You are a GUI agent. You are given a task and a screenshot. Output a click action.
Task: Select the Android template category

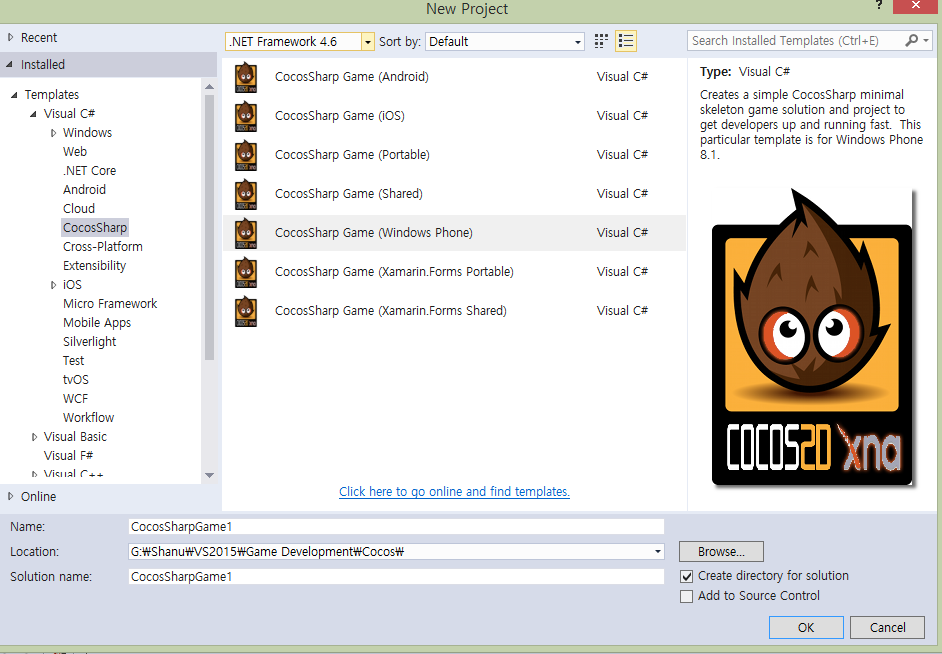tap(84, 190)
